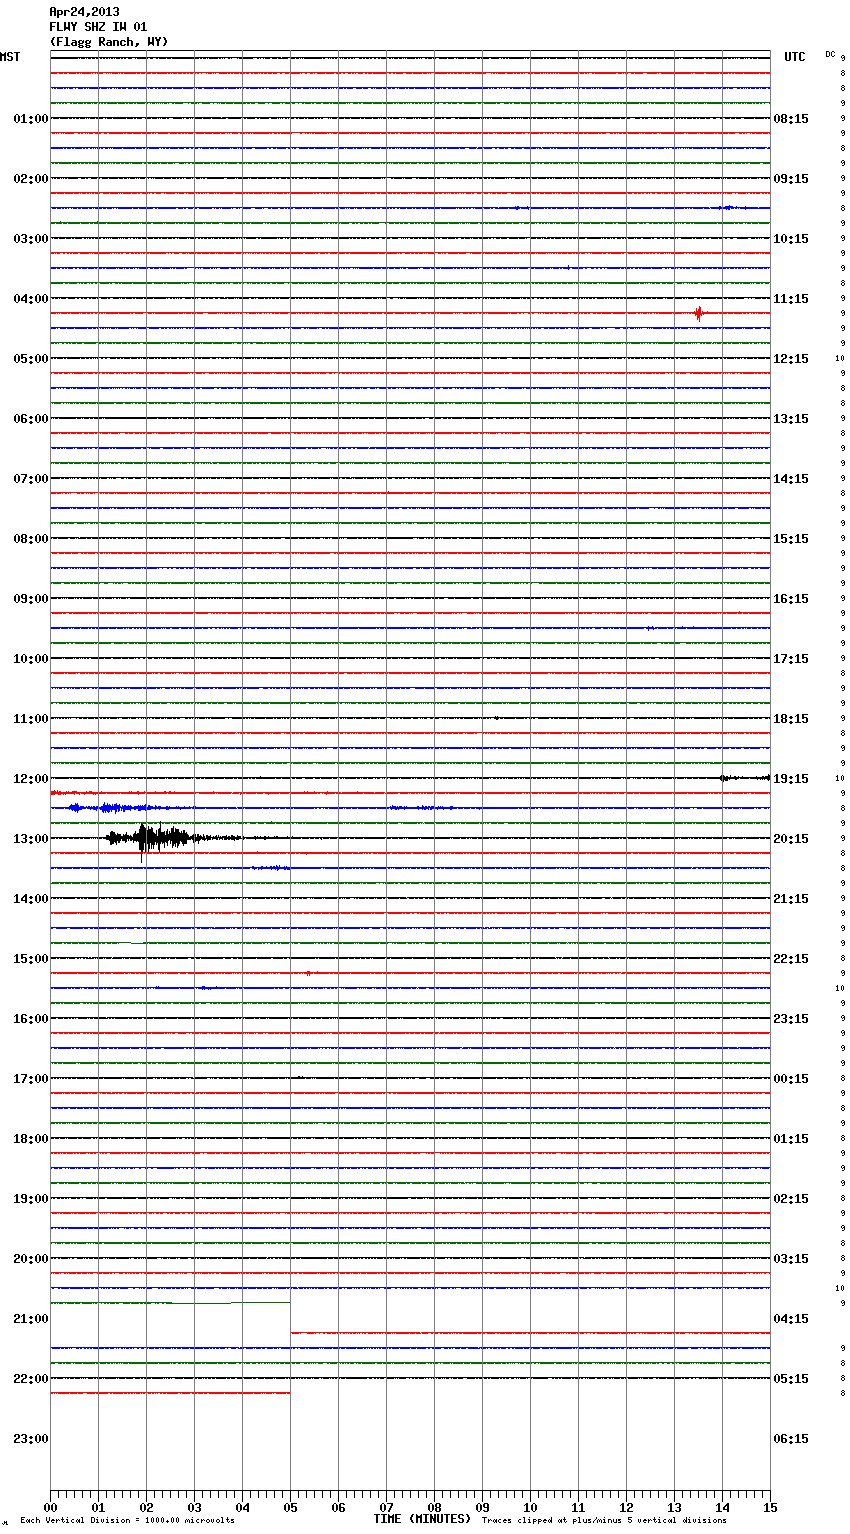The image size is (850, 1534).
Task: Click the 11:15 UTC time label
Action: tap(791, 299)
